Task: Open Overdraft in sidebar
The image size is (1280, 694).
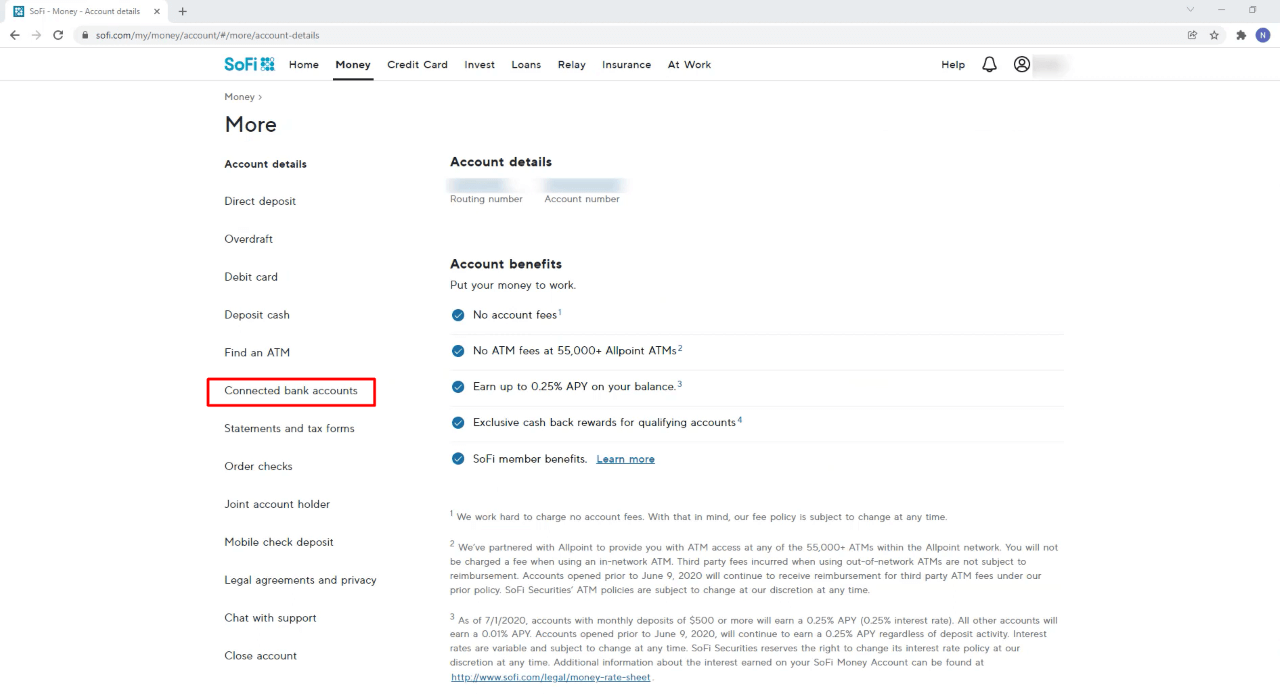Action: 248,239
